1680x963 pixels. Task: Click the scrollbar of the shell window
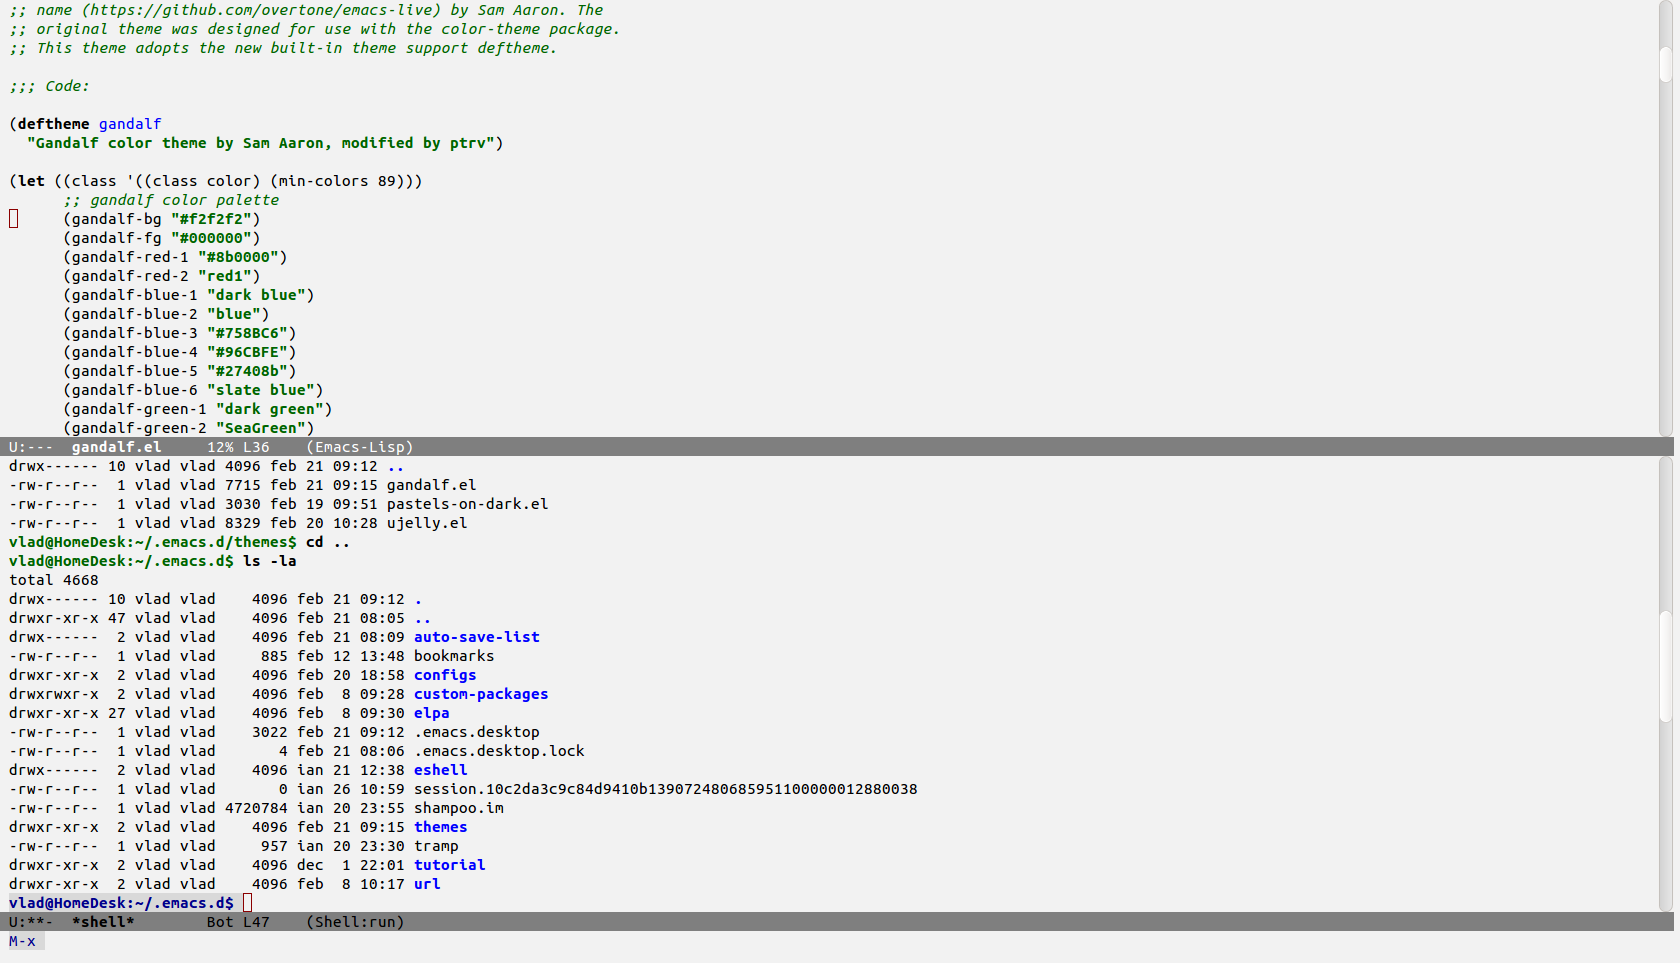(x=1666, y=684)
